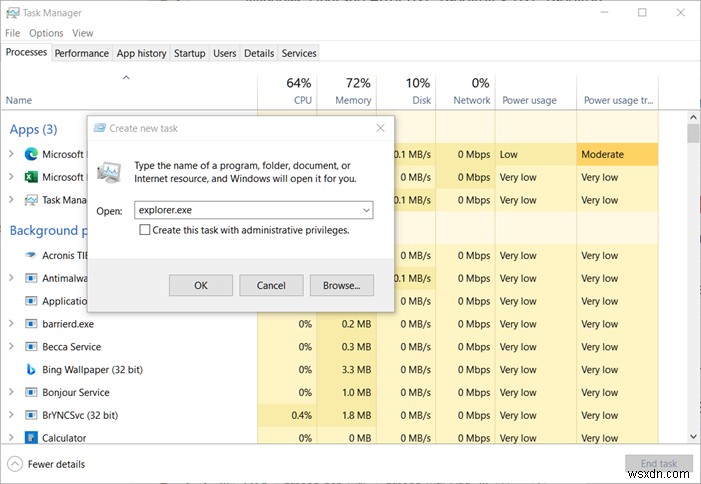Click the Apps (3) group heading

(x=34, y=129)
